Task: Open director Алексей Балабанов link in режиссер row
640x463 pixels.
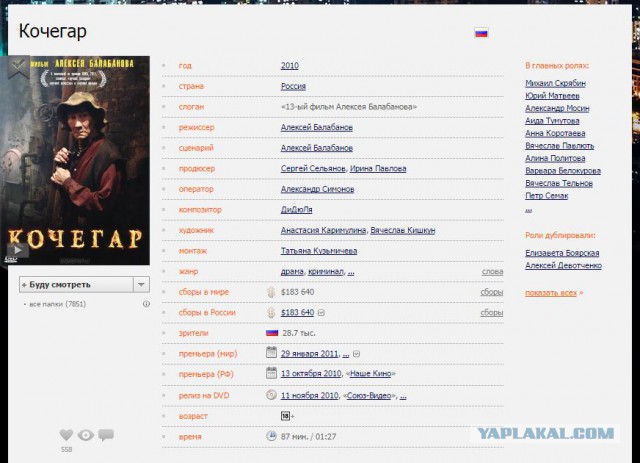Action: click(x=317, y=127)
